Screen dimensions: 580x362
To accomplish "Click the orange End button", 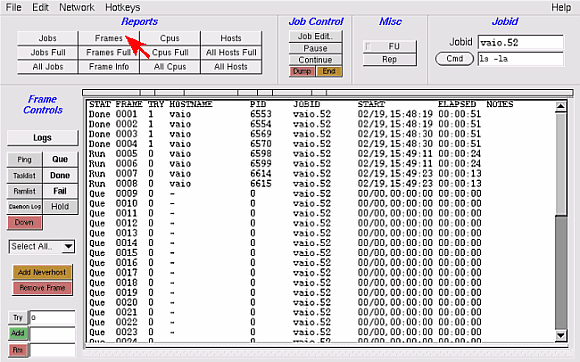I will (x=329, y=71).
